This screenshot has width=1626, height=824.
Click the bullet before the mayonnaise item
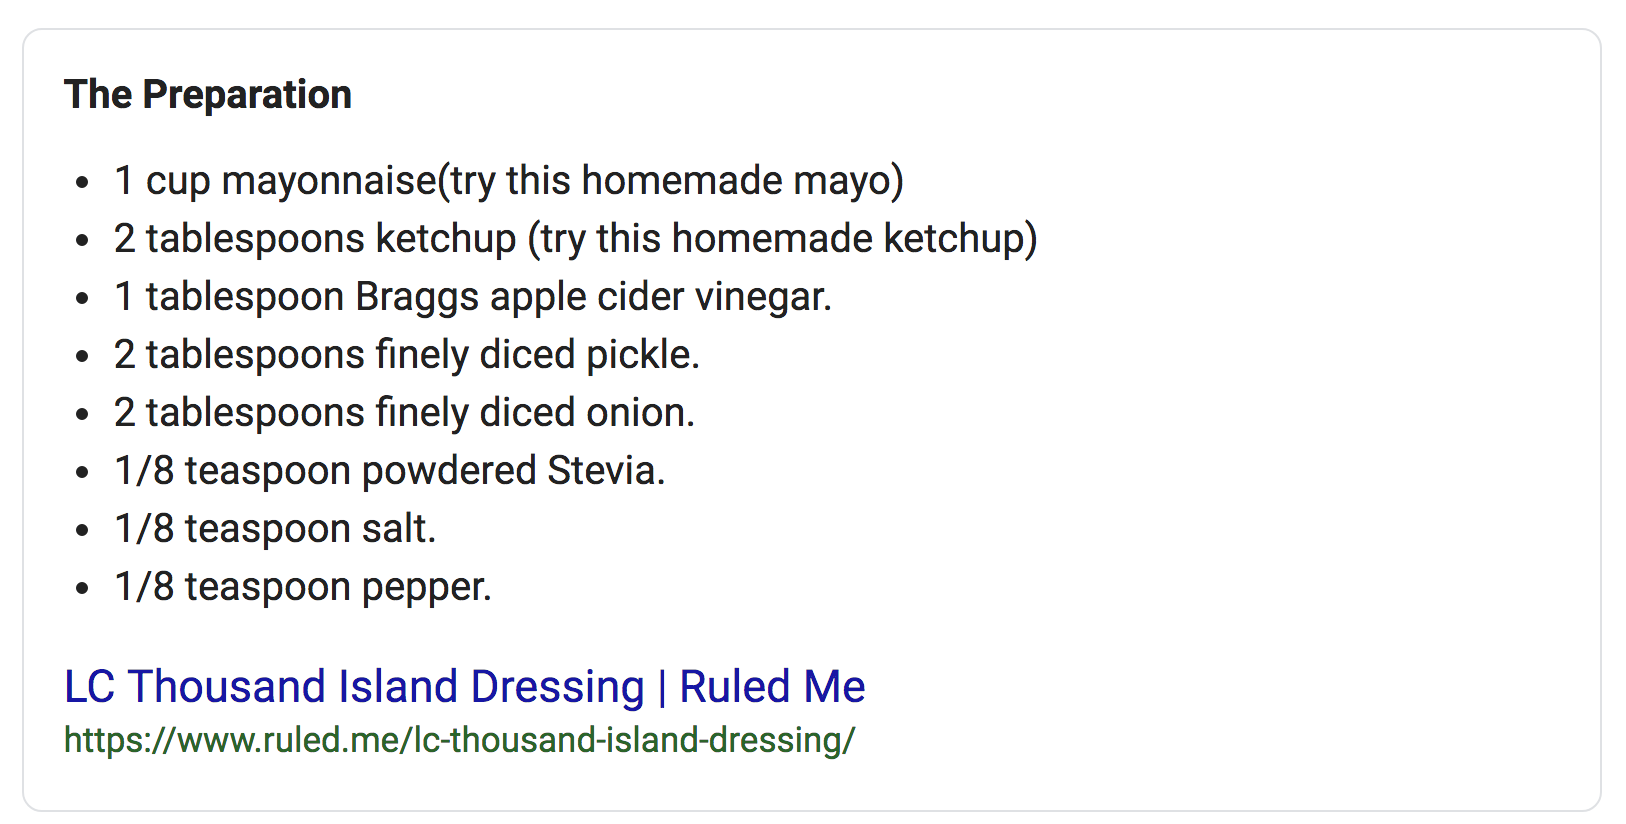point(82,182)
